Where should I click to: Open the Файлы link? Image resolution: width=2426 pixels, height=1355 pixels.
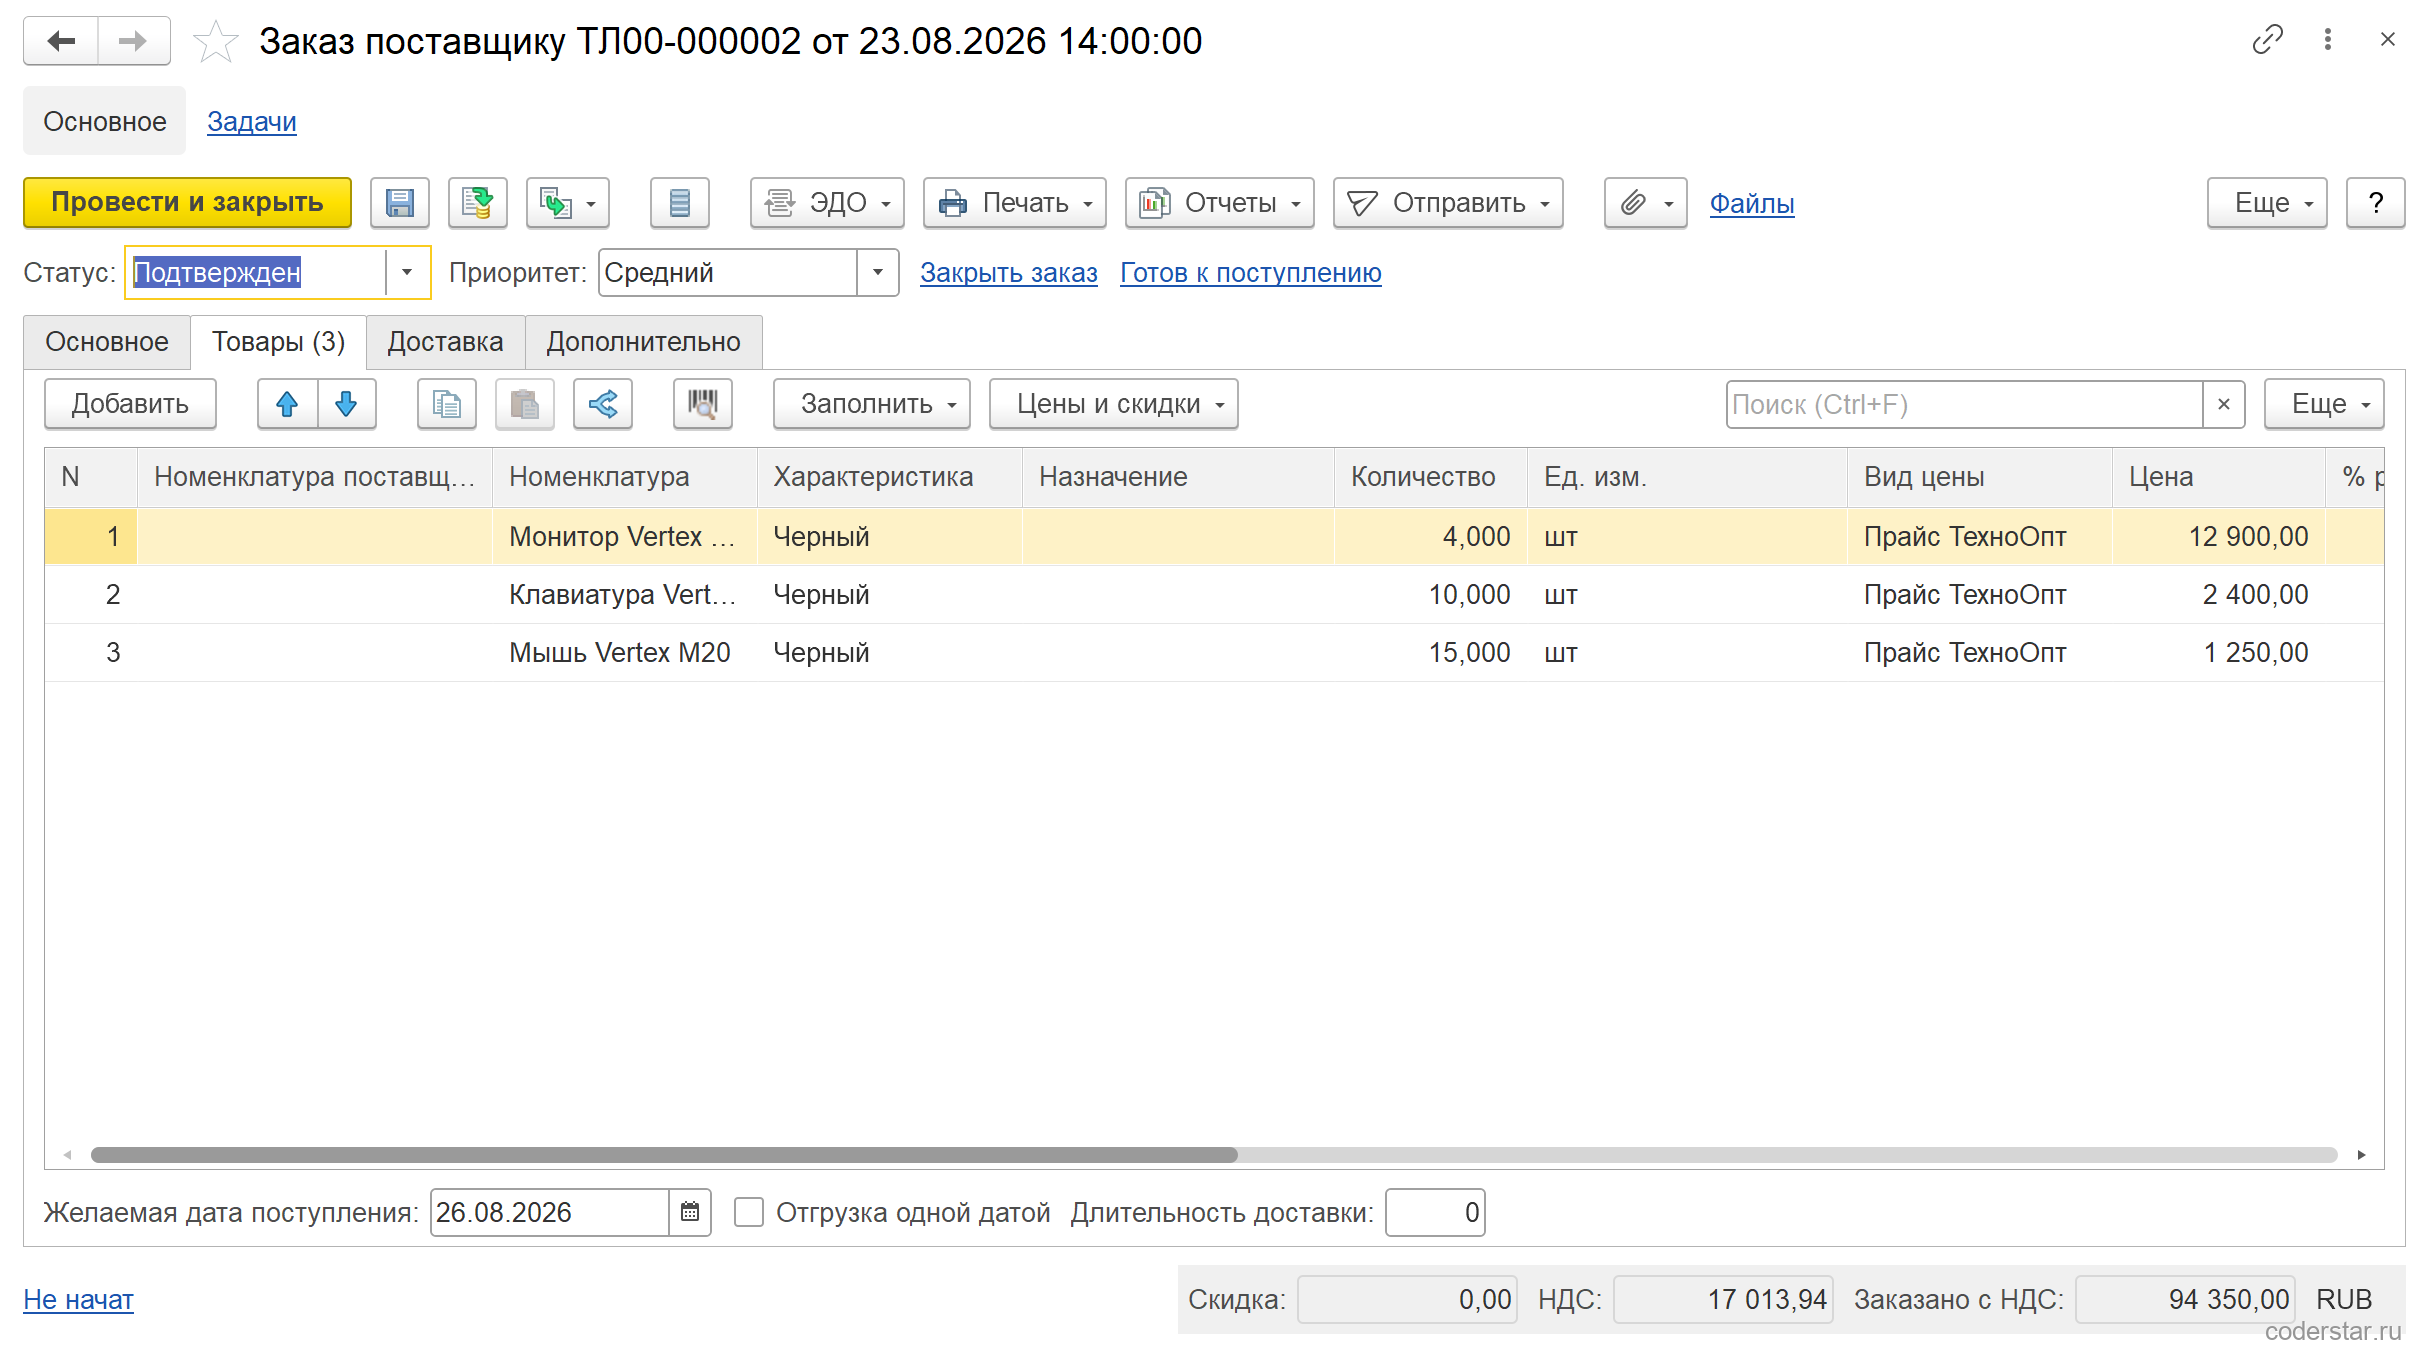click(x=1752, y=203)
